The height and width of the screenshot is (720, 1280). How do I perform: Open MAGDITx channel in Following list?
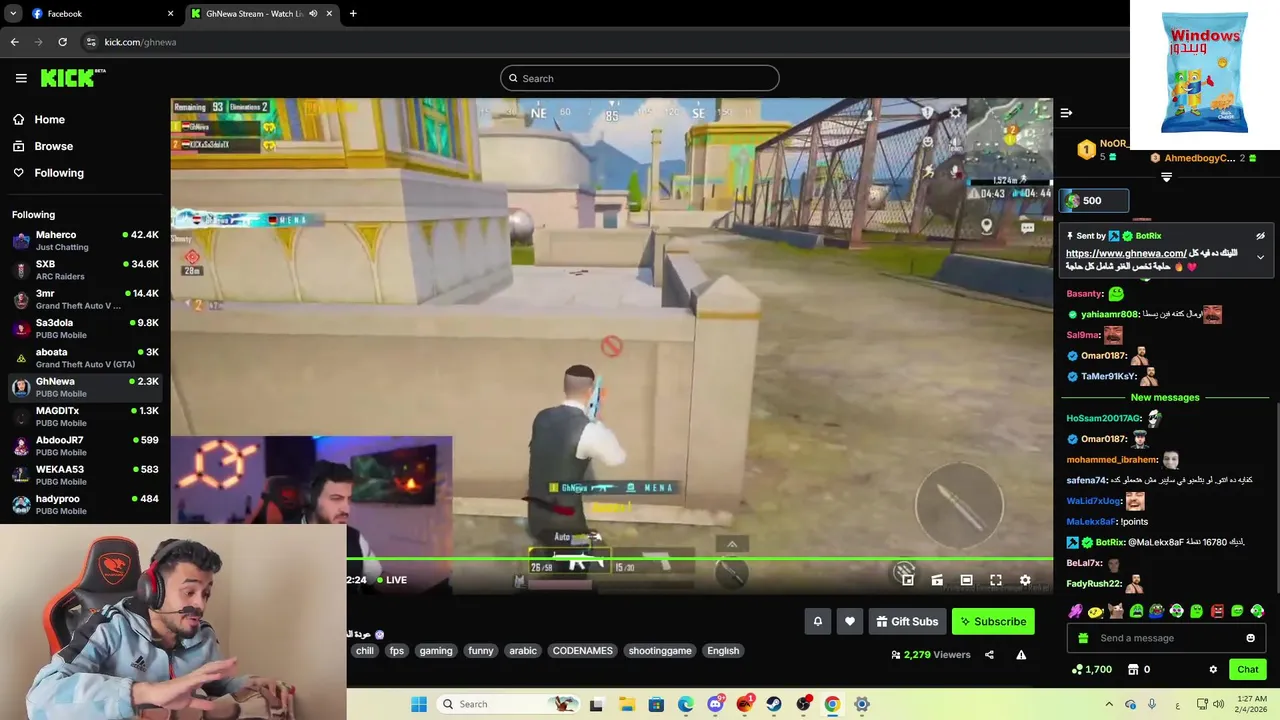point(85,416)
